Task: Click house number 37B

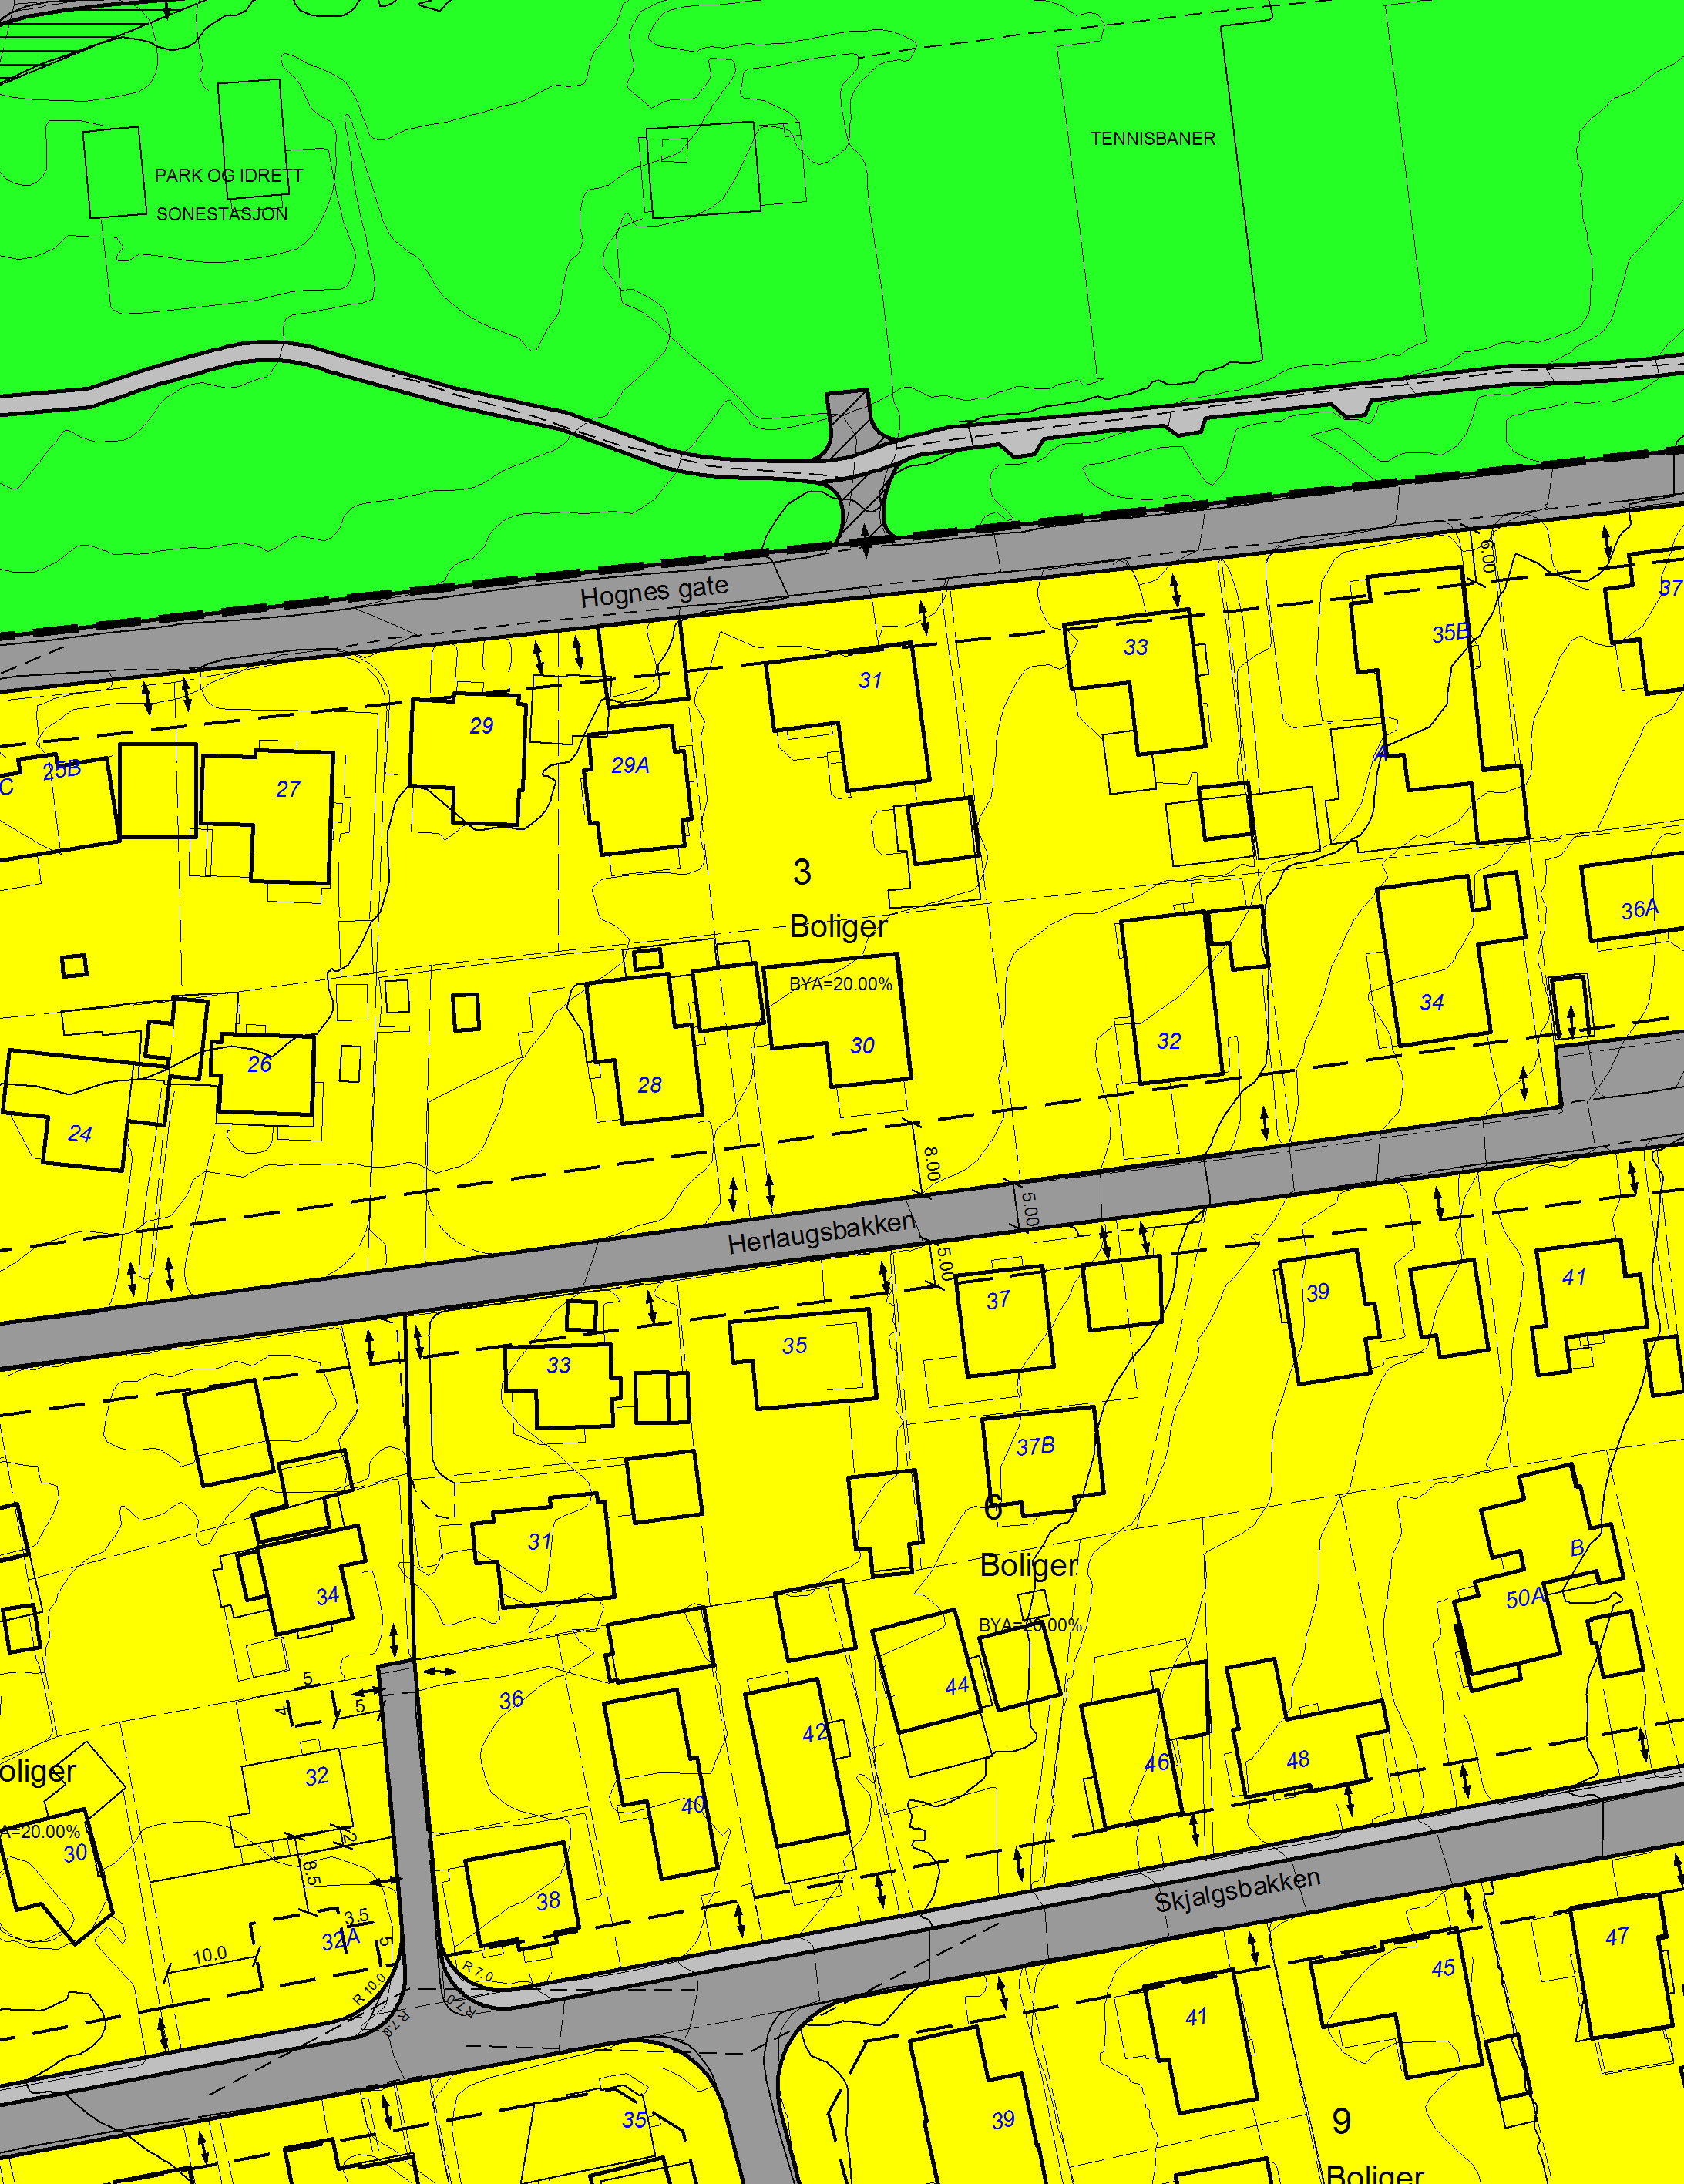Action: click(x=1035, y=1445)
